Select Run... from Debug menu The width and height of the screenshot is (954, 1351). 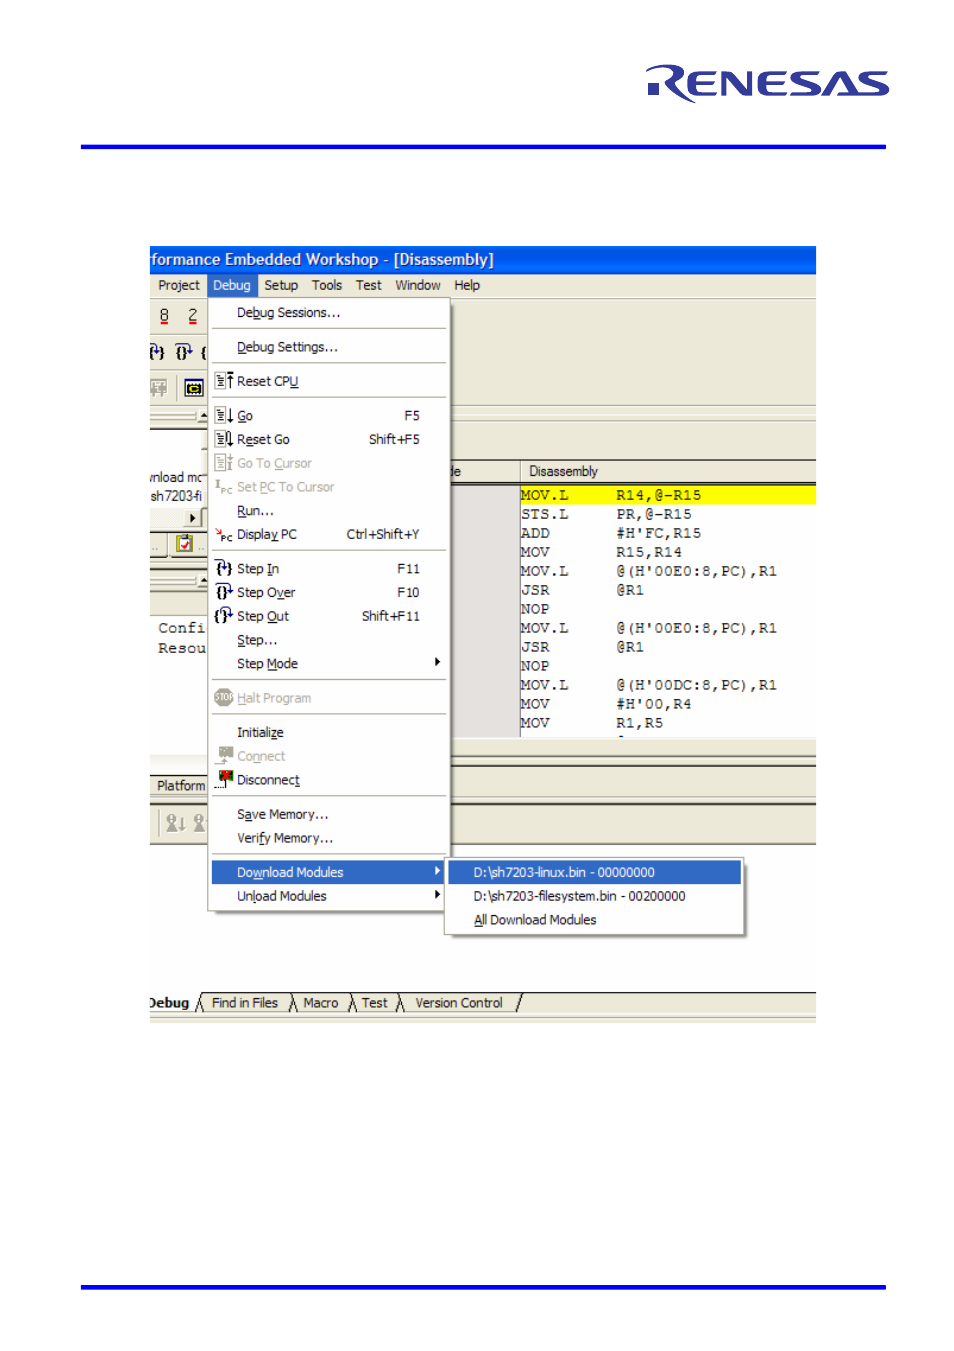coord(329,511)
